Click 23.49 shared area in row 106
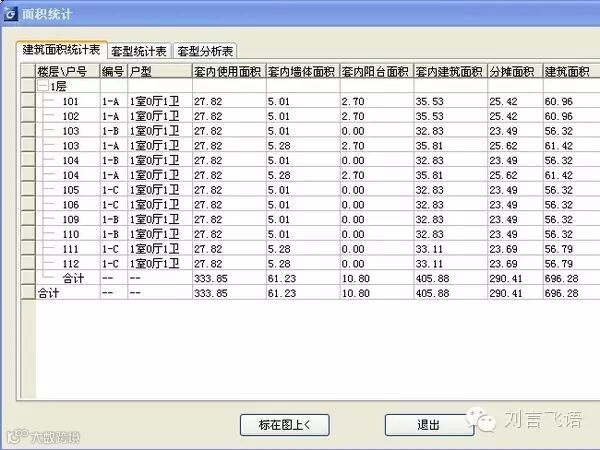 503,204
